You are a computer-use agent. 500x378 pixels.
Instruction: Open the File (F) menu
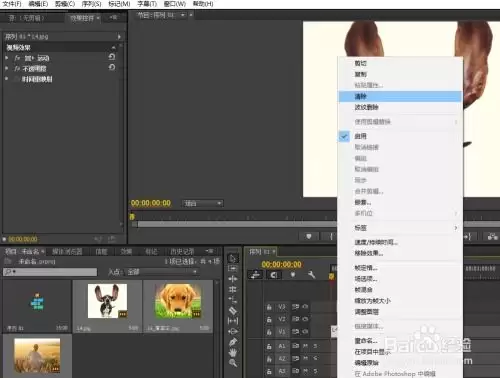tap(12, 4)
